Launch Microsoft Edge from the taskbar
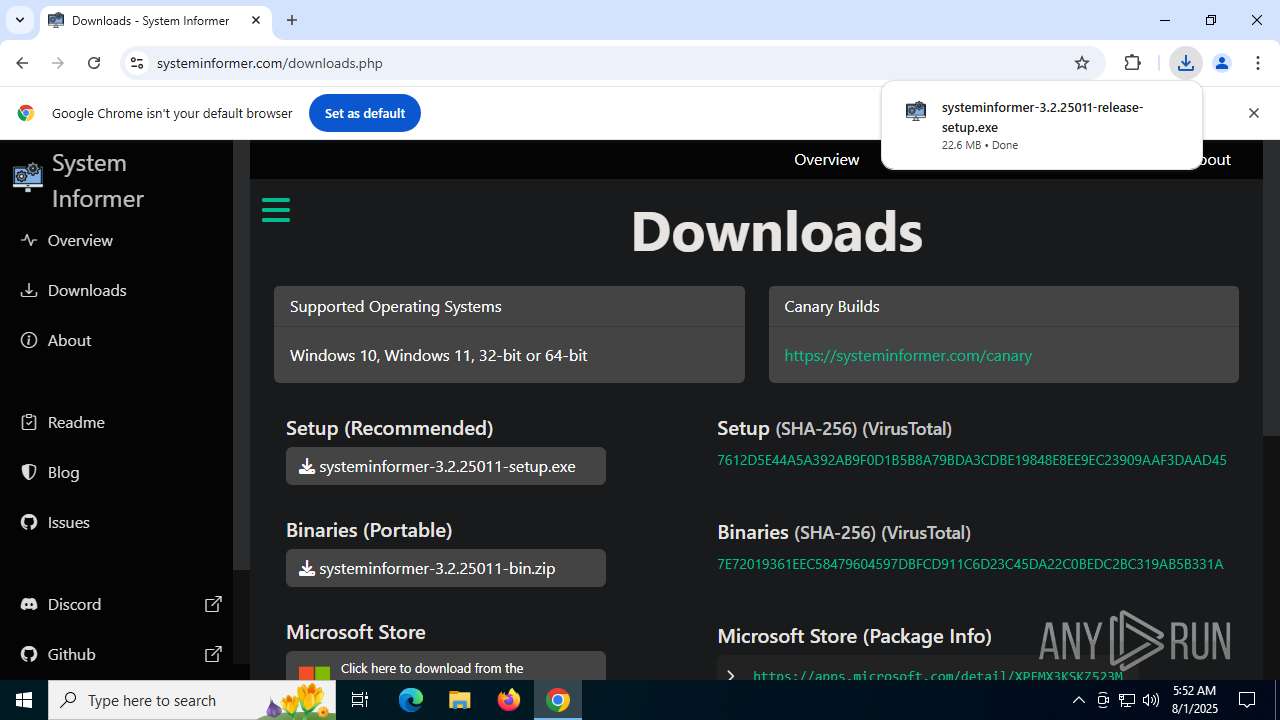This screenshot has height=720, width=1280. point(411,700)
